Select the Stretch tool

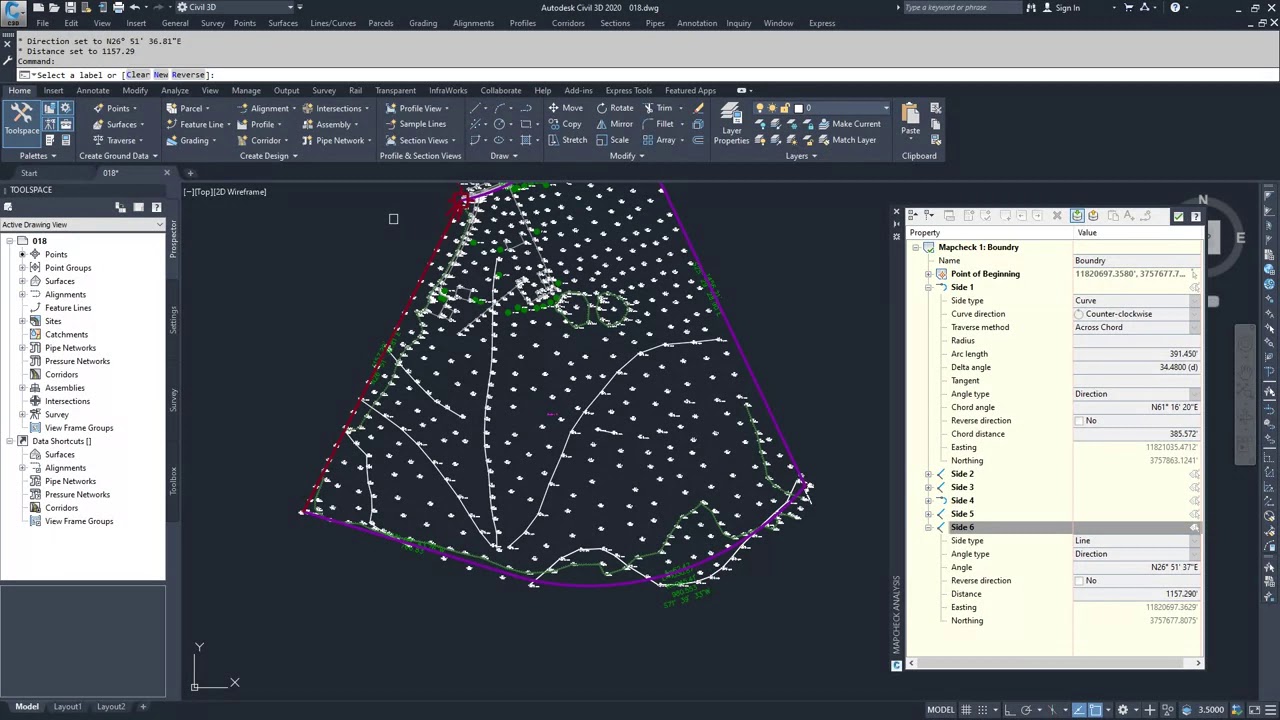click(x=567, y=140)
